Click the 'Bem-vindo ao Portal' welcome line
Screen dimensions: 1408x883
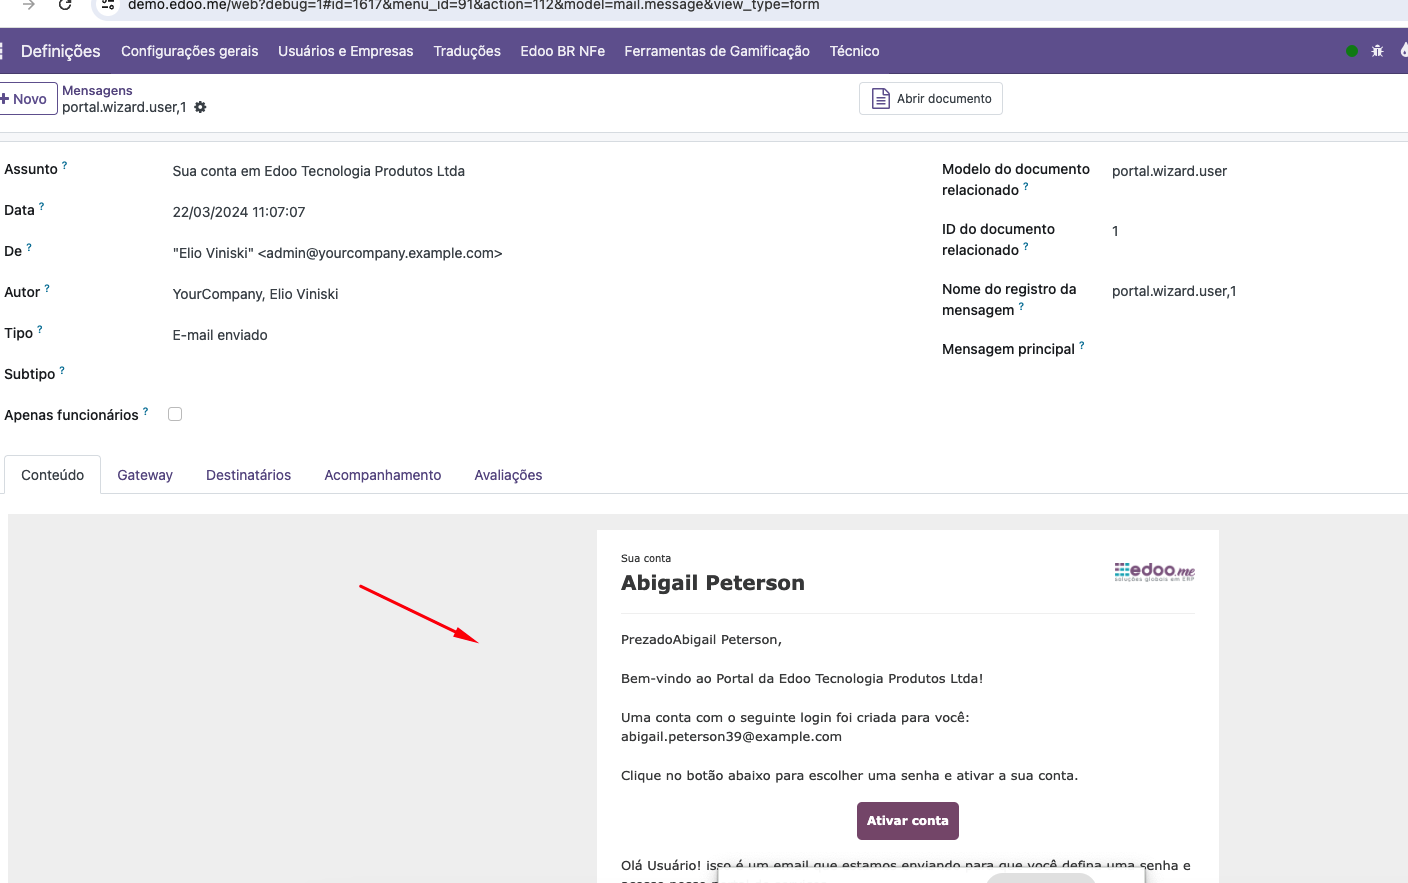point(802,679)
